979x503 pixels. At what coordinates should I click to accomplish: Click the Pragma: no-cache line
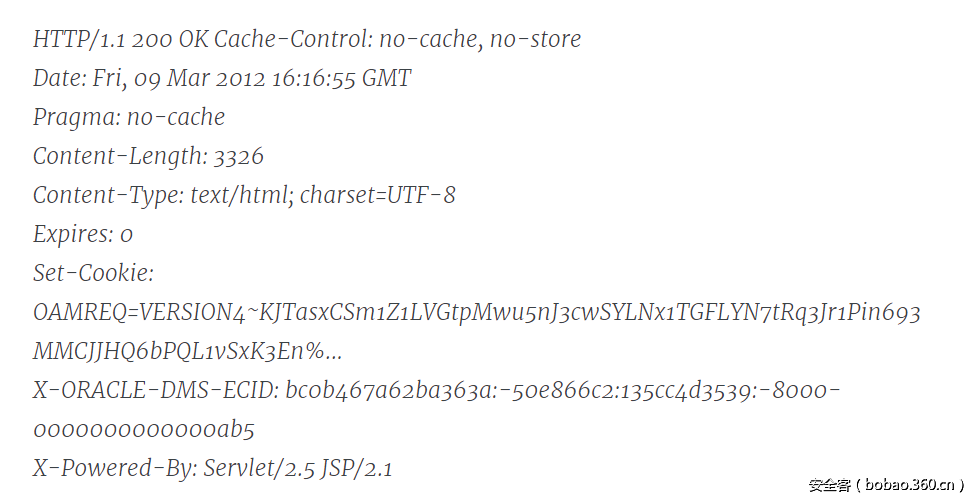tap(129, 118)
